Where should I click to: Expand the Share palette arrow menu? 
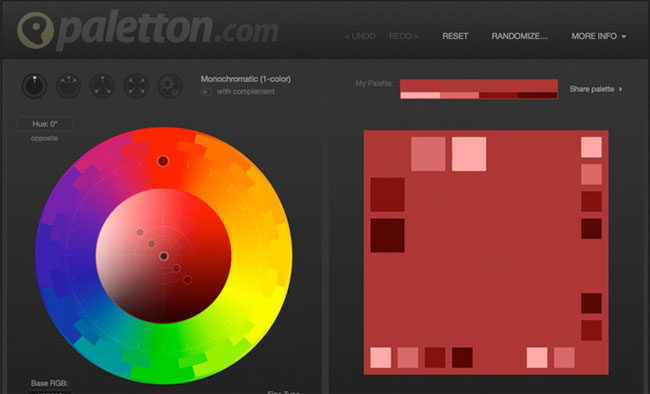click(x=596, y=89)
